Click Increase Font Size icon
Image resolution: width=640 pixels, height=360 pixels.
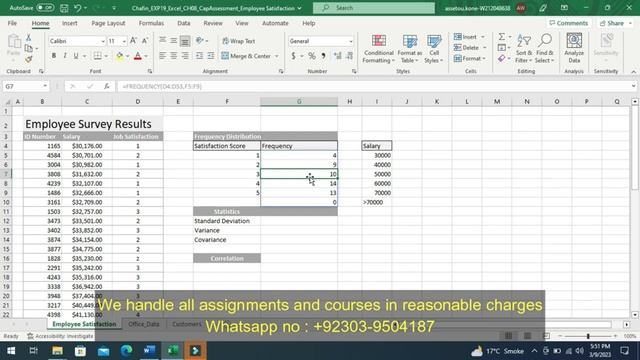[133, 41]
